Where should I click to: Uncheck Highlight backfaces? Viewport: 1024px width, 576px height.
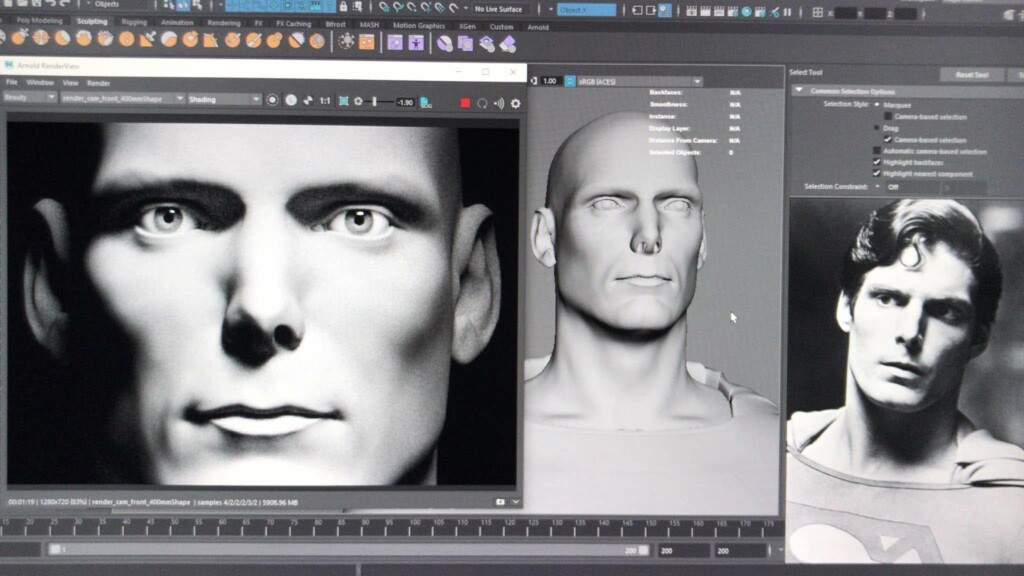877,162
